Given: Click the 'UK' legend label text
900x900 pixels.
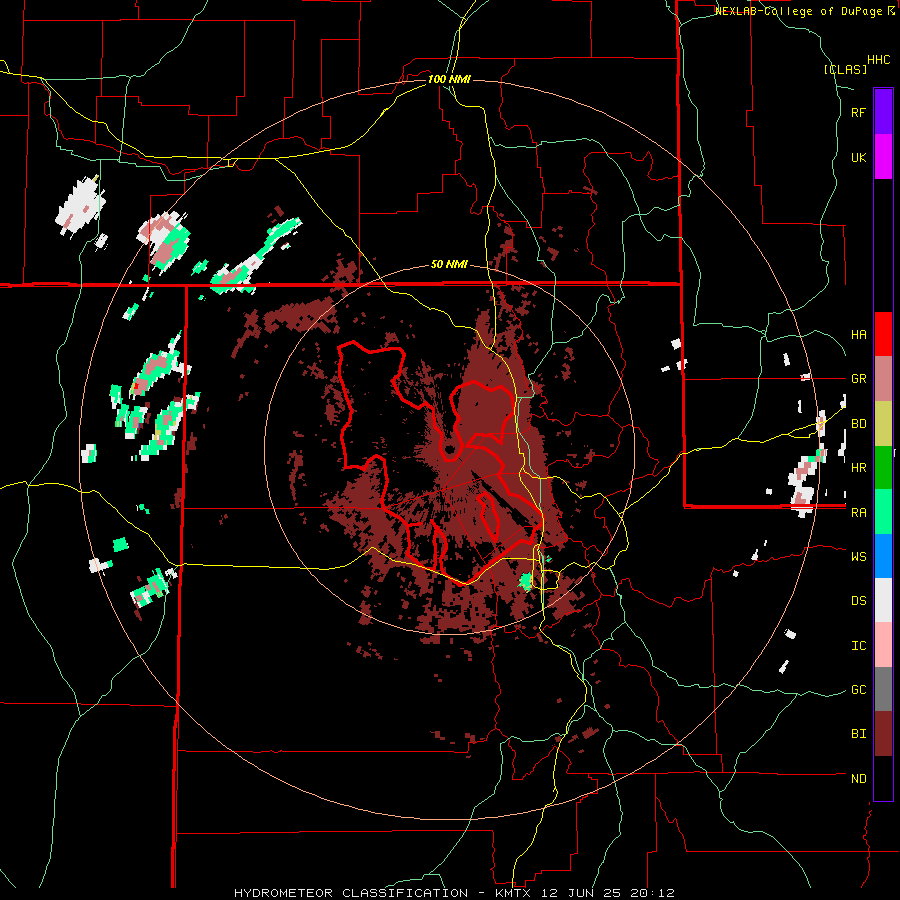Looking at the screenshot, I should point(858,157).
